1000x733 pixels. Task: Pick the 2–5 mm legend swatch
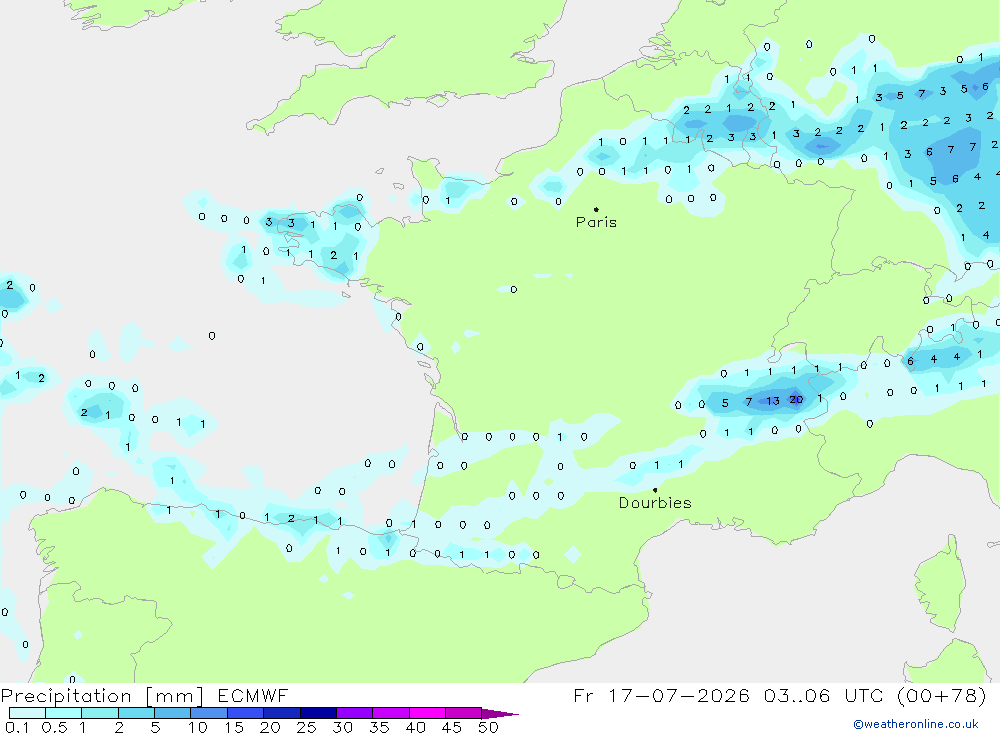tap(136, 713)
